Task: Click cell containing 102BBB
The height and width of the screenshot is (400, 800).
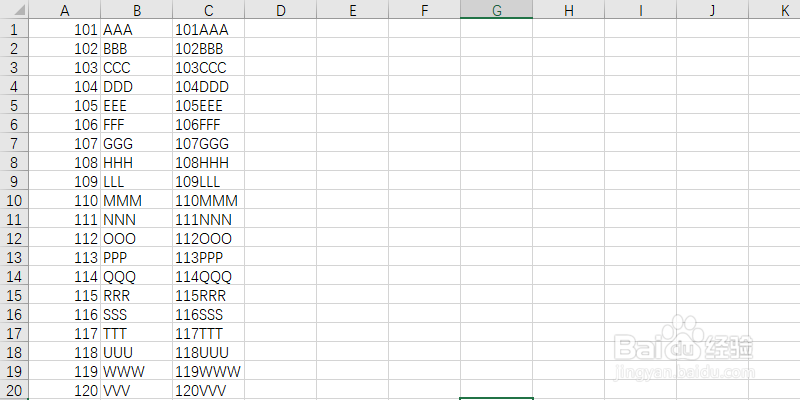Action: click(x=209, y=47)
